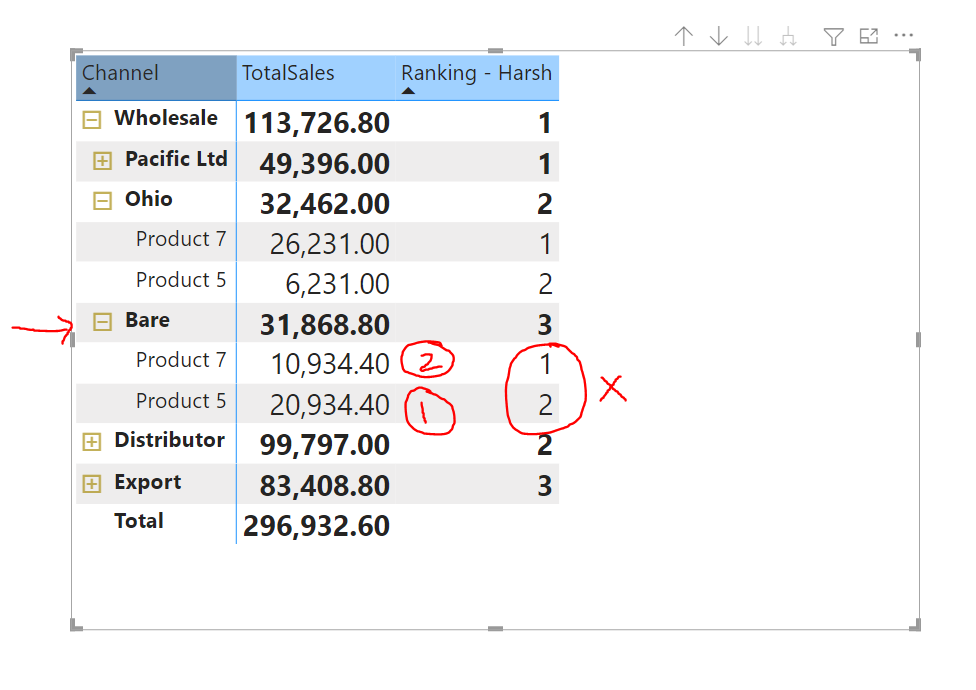The image size is (976, 690).
Task: Select Product 5 under Bare
Action: [181, 401]
